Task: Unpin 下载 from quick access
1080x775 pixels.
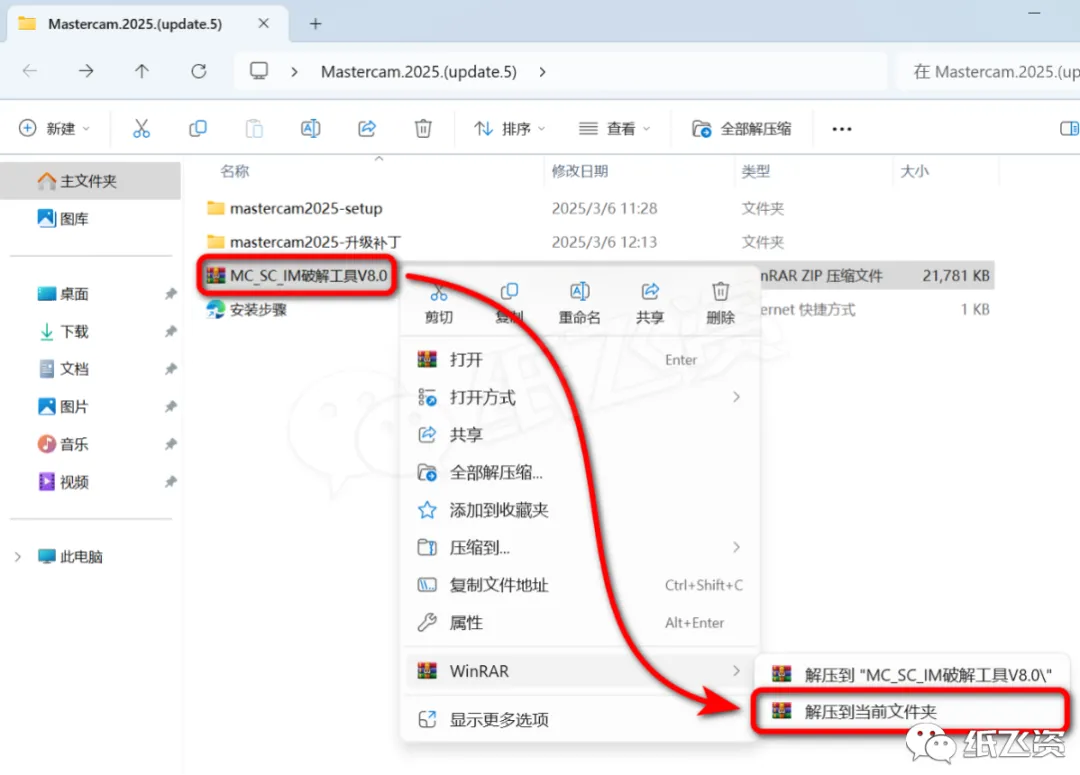Action: coord(170,332)
